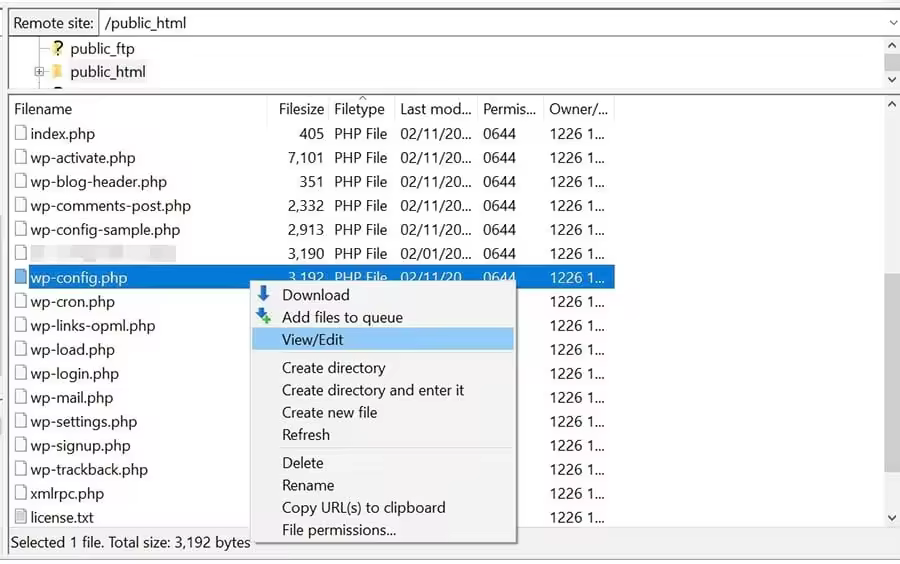Select the wp-login.php filename
This screenshot has width=900, height=564.
point(75,374)
